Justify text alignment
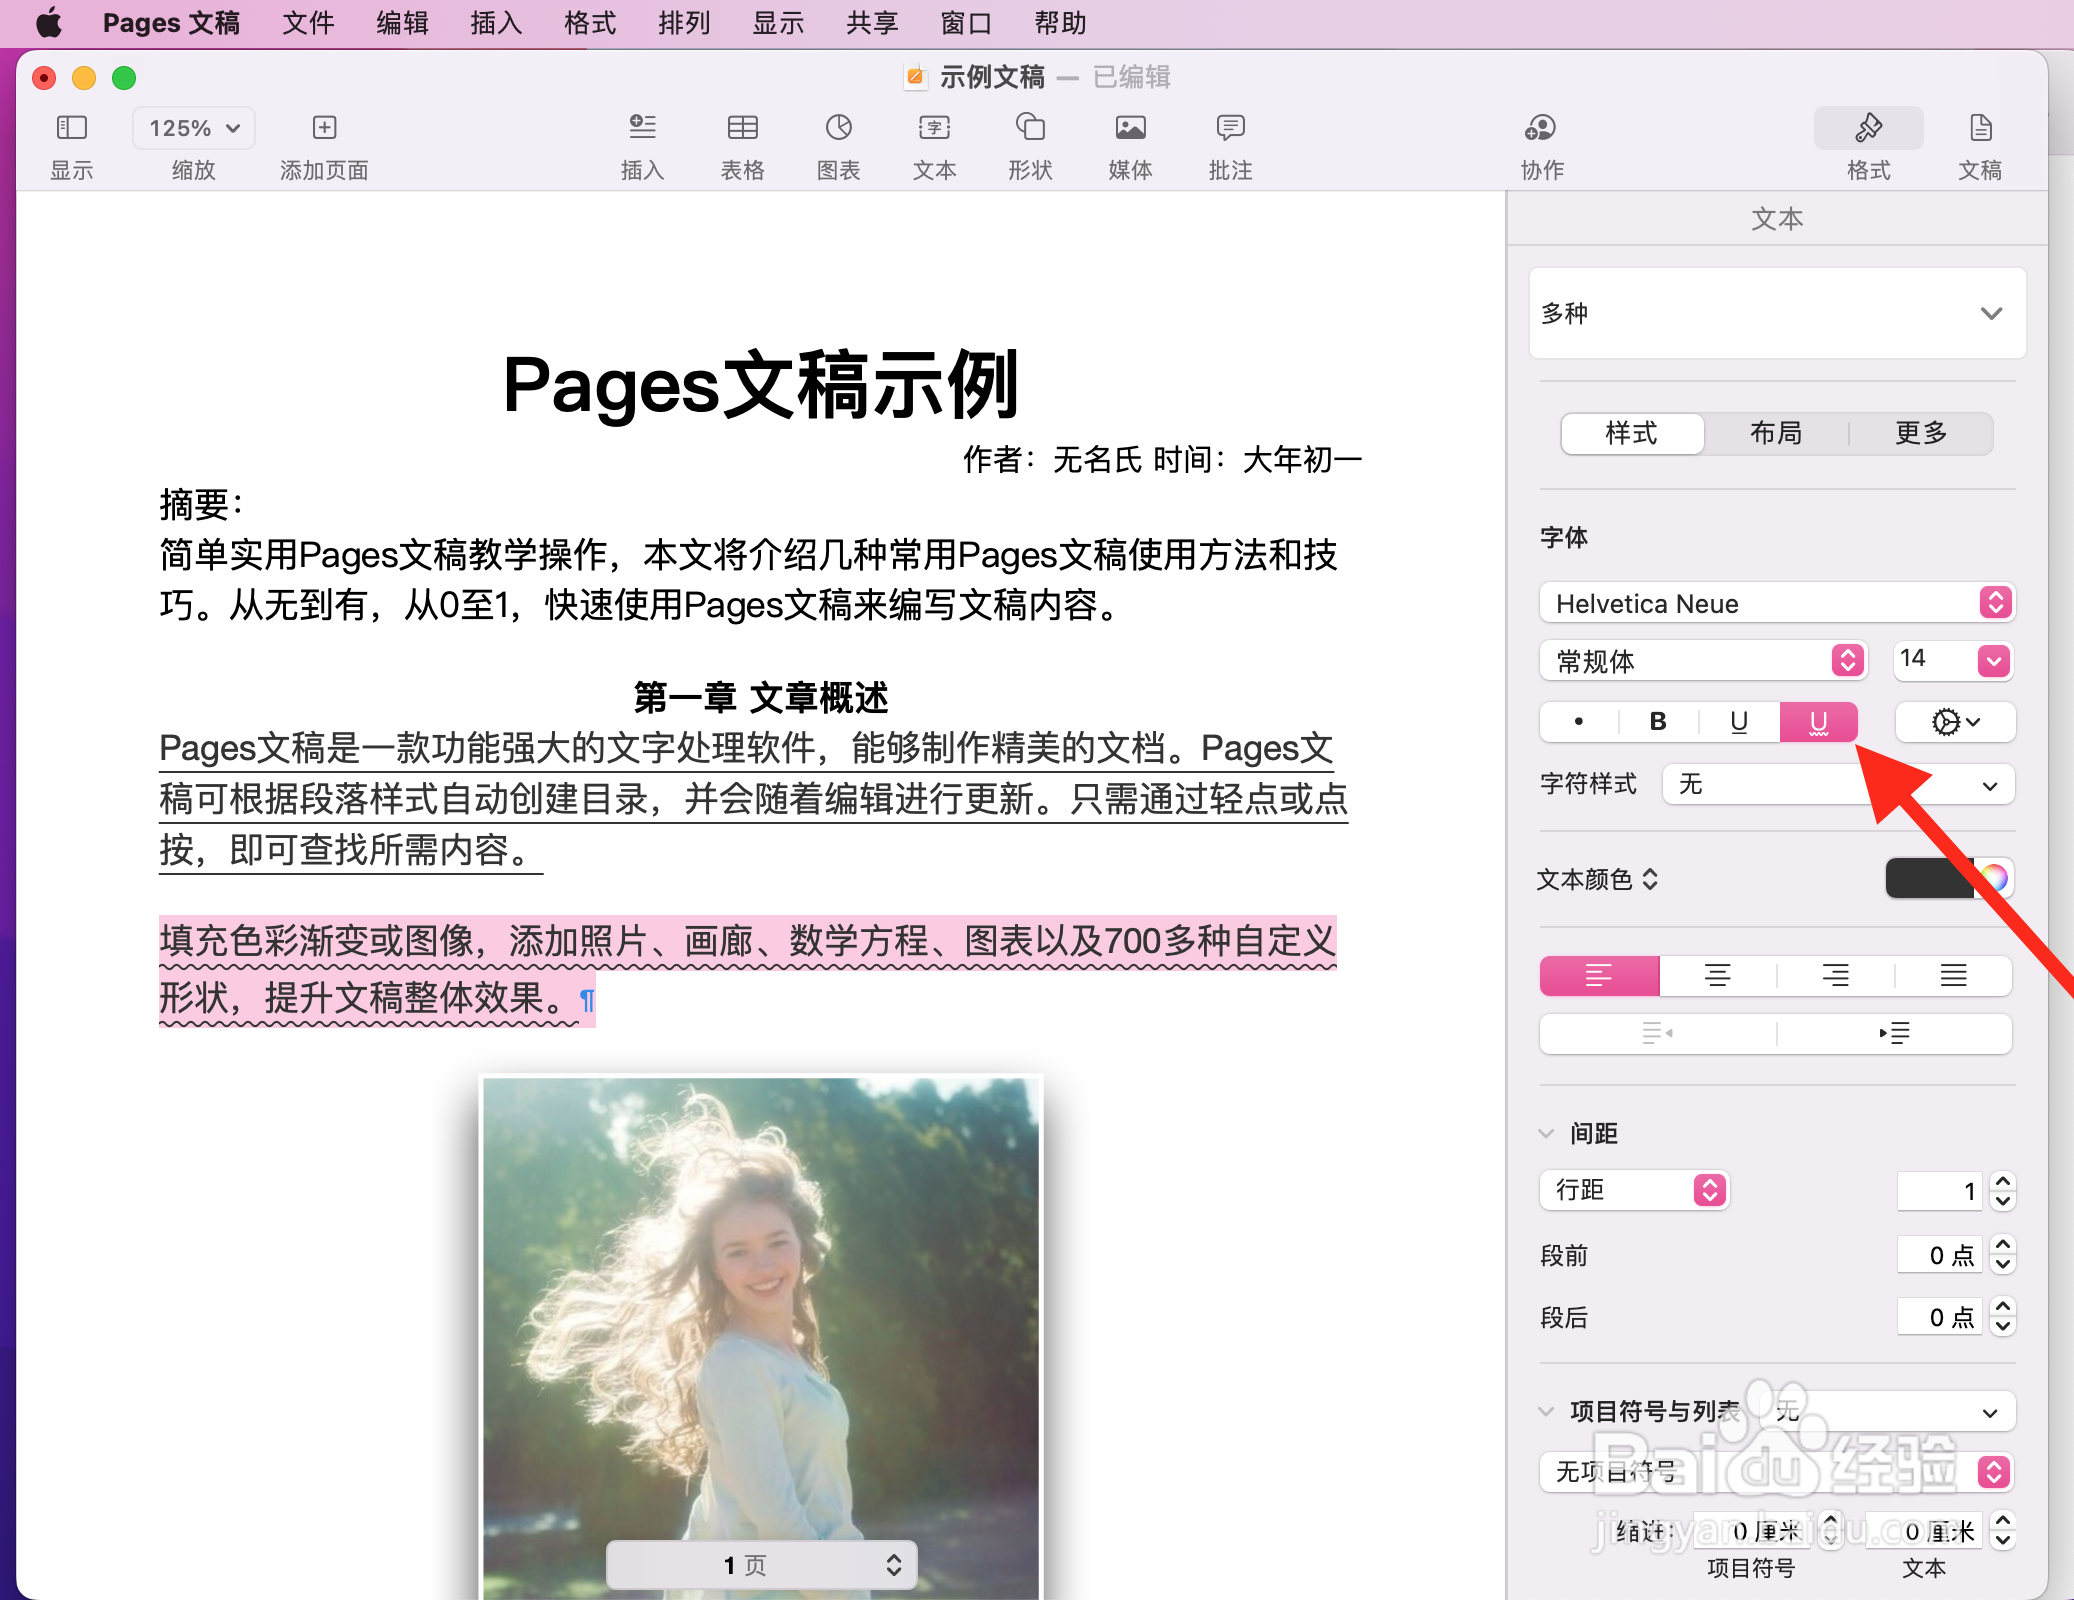 [x=1953, y=975]
